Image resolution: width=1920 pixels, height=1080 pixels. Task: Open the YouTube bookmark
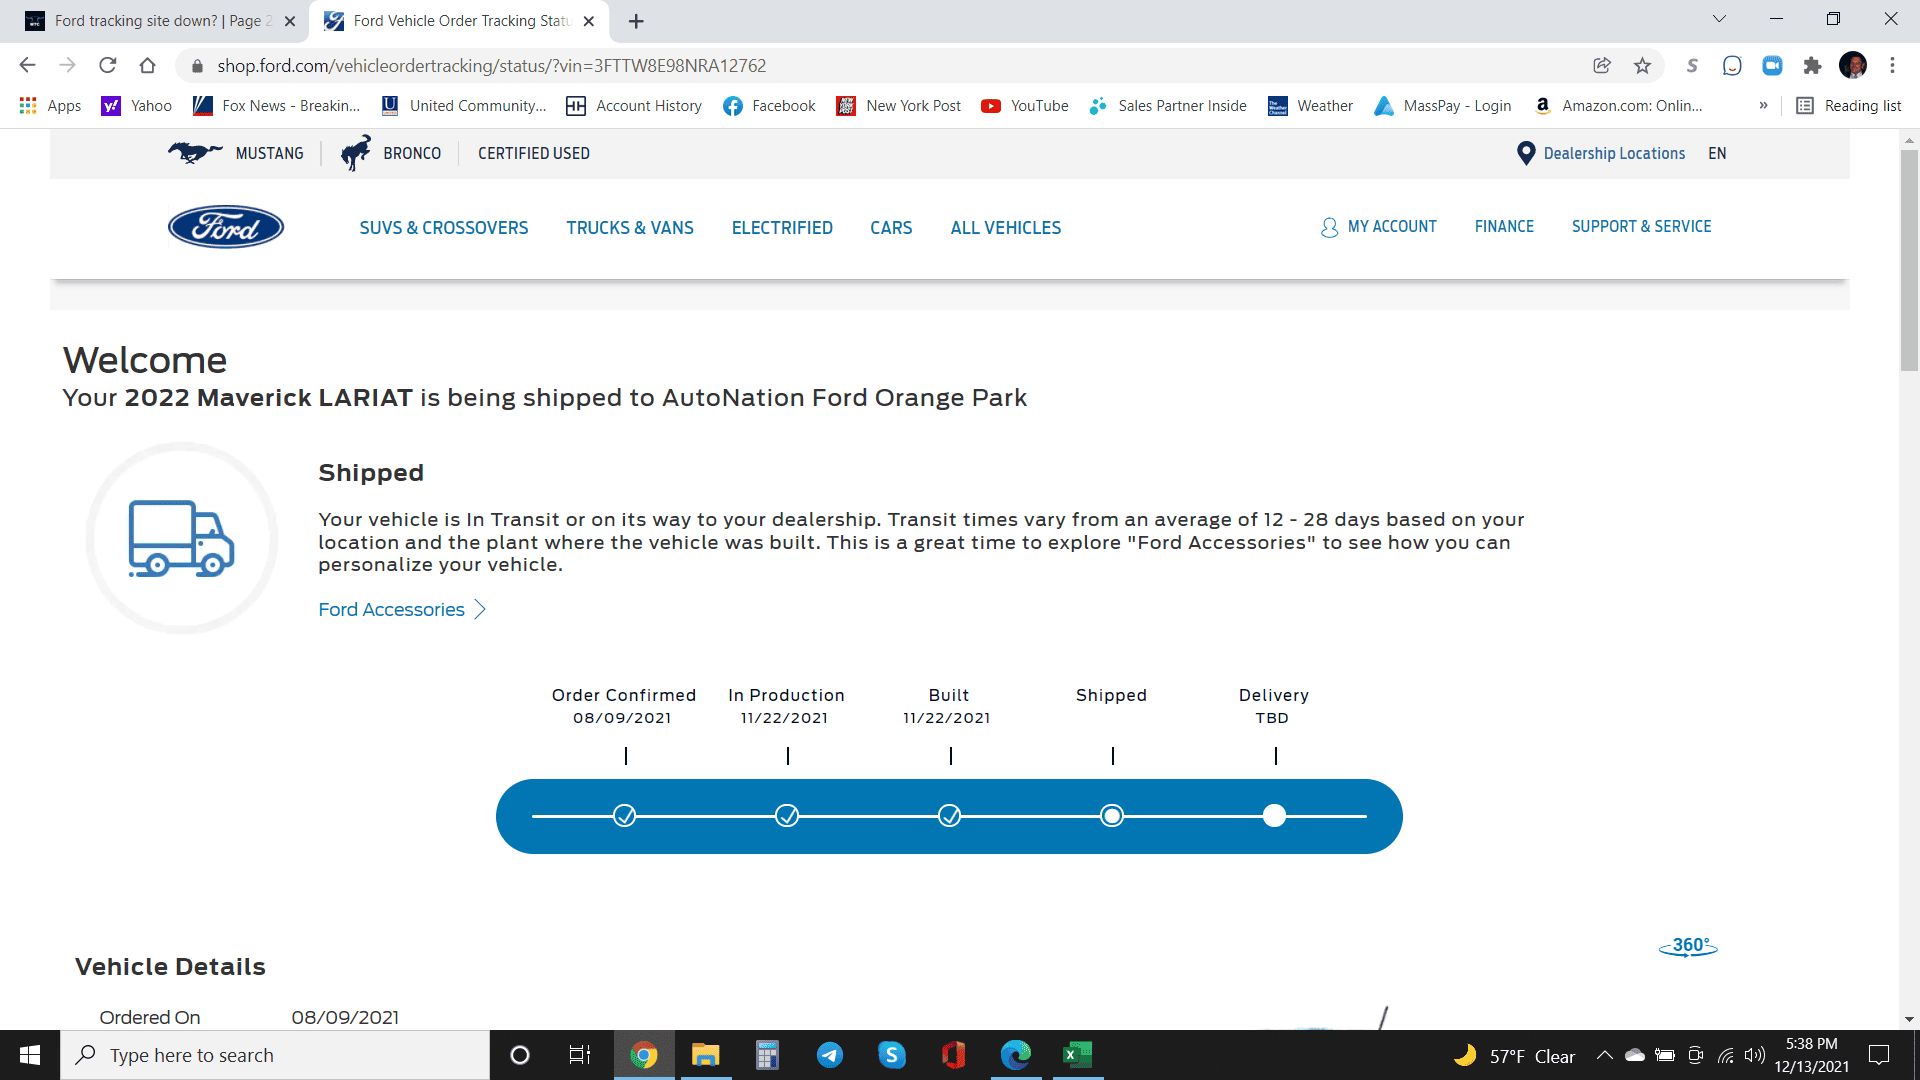point(1025,106)
